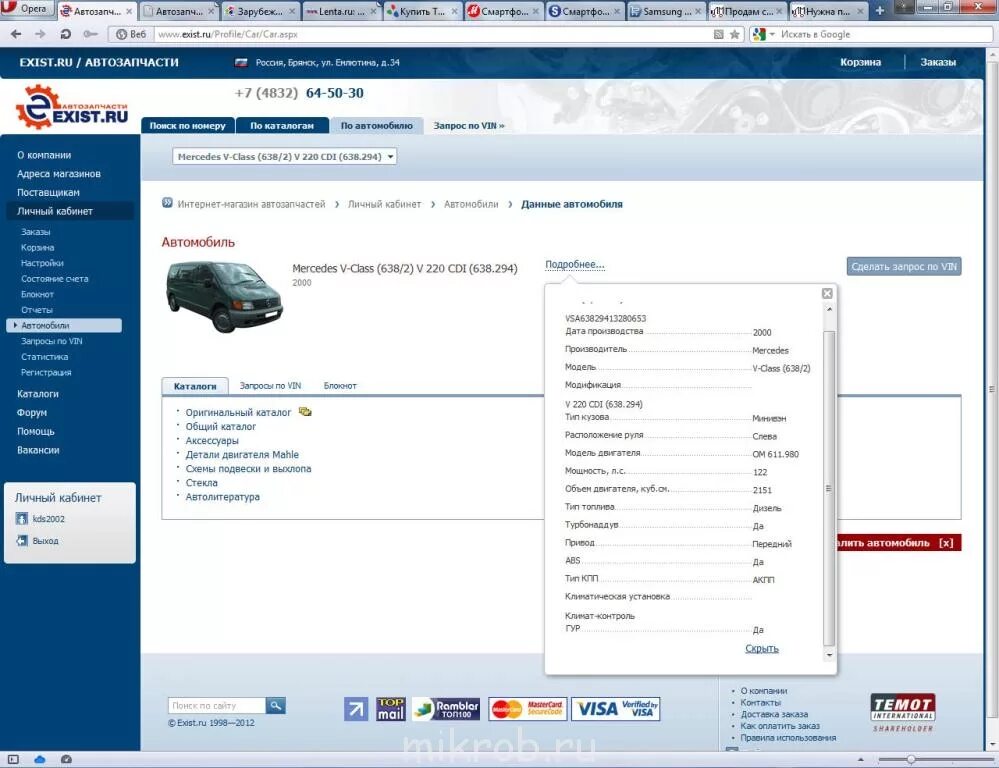The image size is (999, 768).
Task: Click the Russian flag icon in header
Action: tap(241, 62)
